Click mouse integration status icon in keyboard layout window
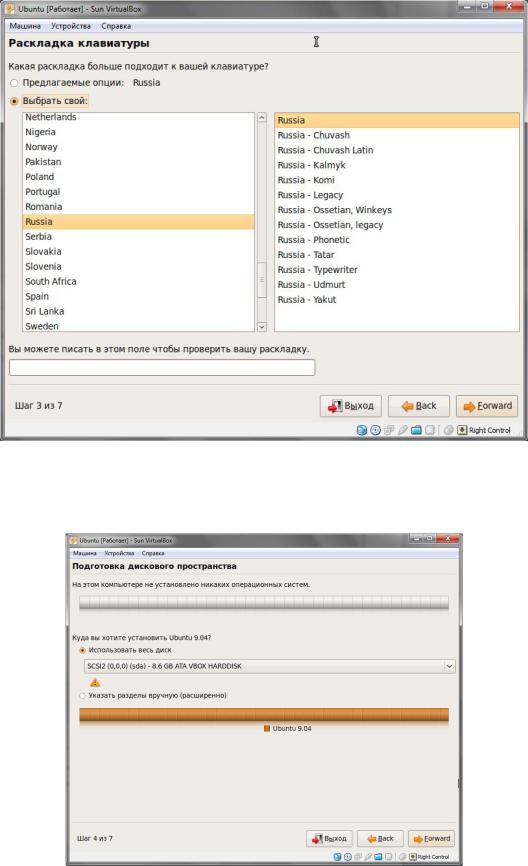The width and height of the screenshot is (528, 866). (x=448, y=430)
